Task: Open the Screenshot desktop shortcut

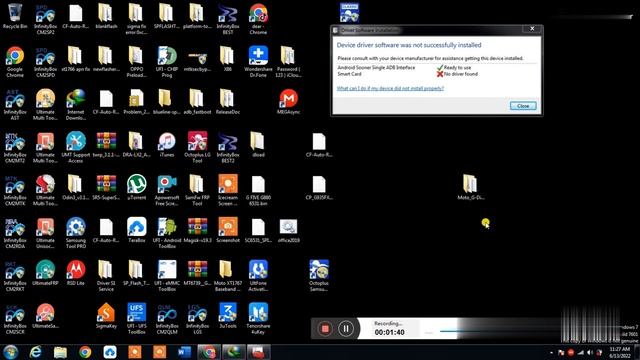Action: click(228, 230)
